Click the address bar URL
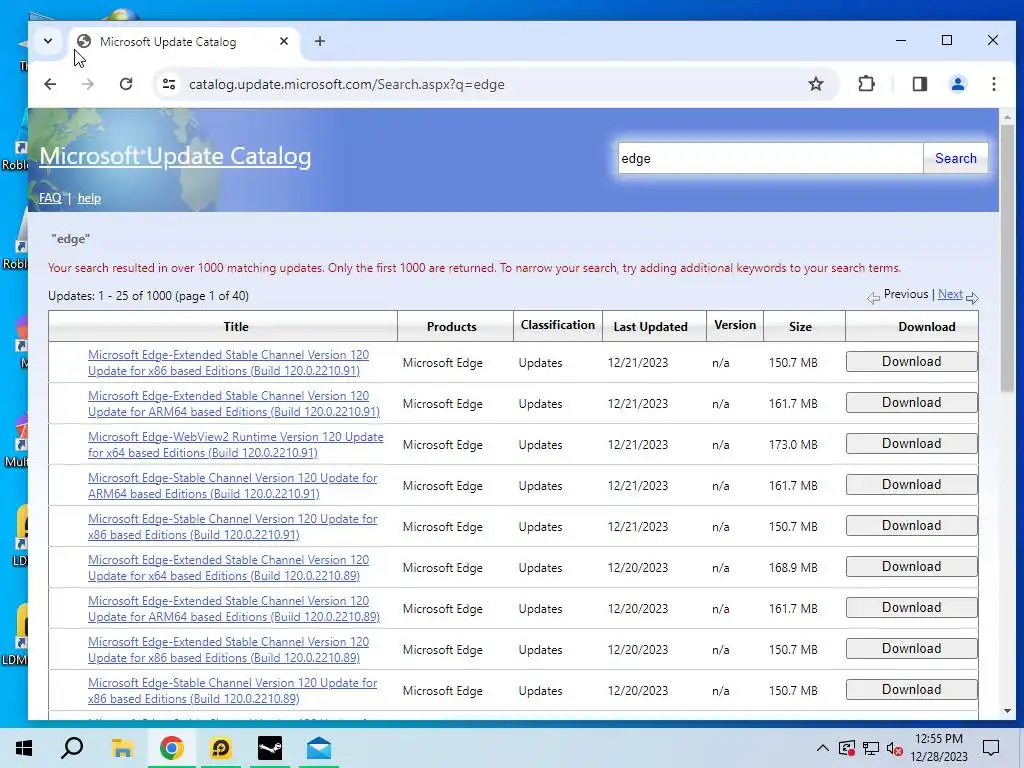Viewport: 1024px width, 768px height. [x=346, y=84]
